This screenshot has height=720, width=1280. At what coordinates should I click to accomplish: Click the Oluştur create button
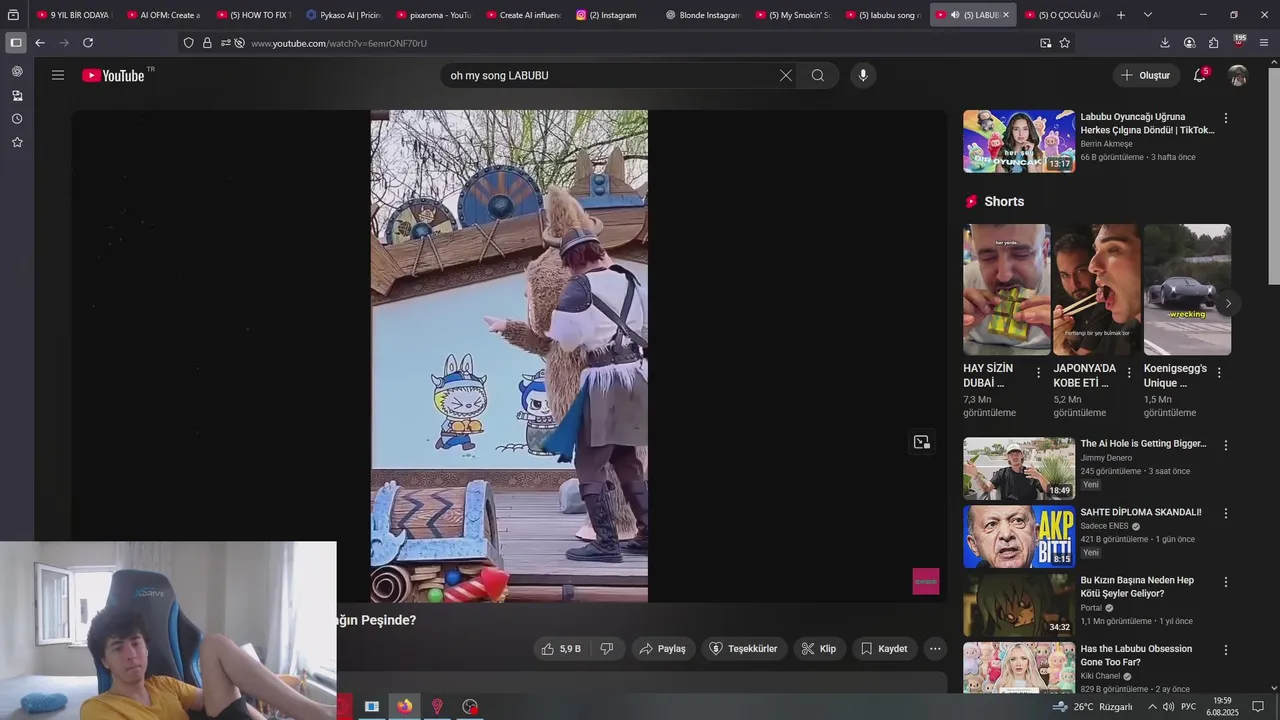(1145, 75)
